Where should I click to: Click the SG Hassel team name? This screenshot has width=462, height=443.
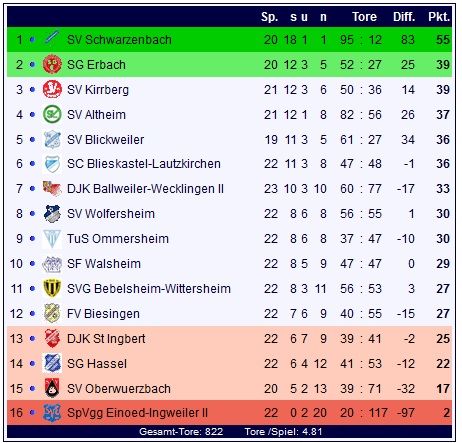pos(97,364)
